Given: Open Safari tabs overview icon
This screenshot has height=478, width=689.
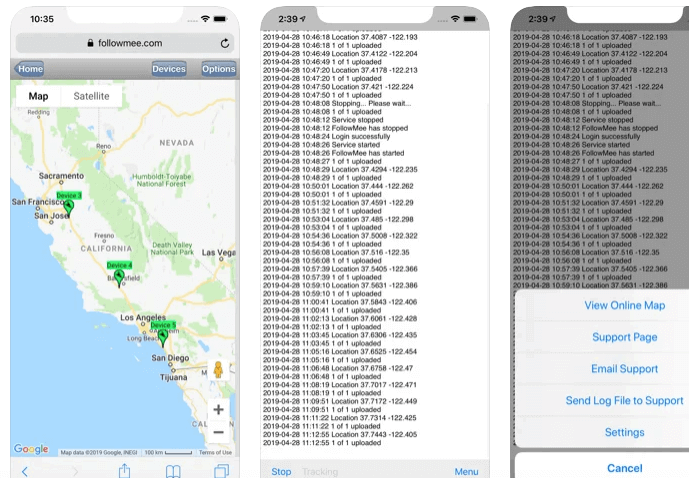Looking at the screenshot, I should click(221, 471).
